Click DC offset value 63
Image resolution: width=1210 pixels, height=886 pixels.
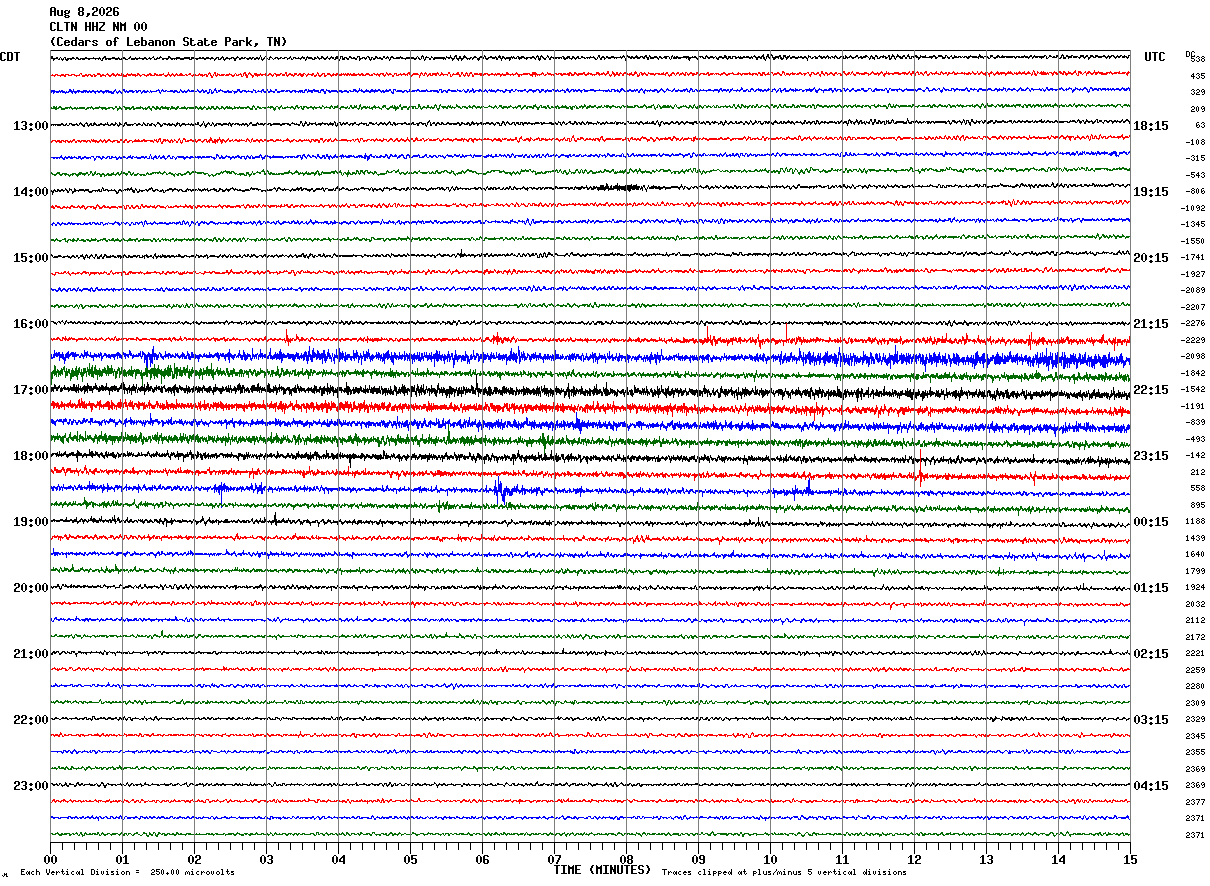click(1199, 125)
